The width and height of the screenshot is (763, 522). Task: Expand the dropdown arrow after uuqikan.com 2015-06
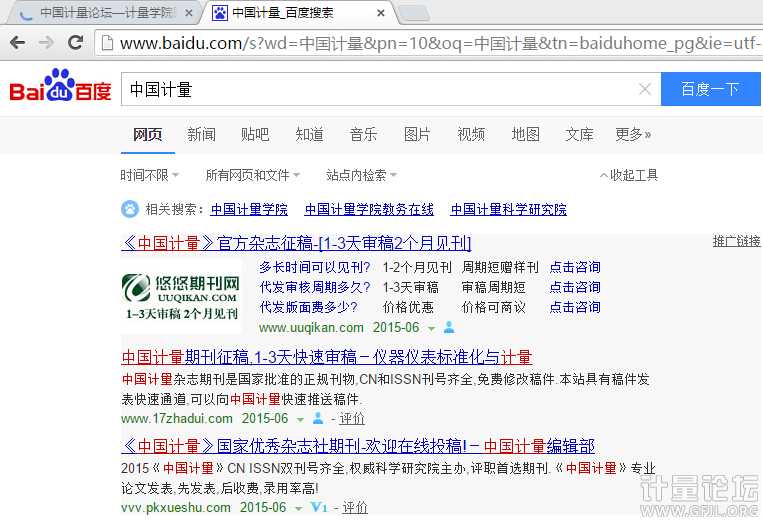[431, 329]
